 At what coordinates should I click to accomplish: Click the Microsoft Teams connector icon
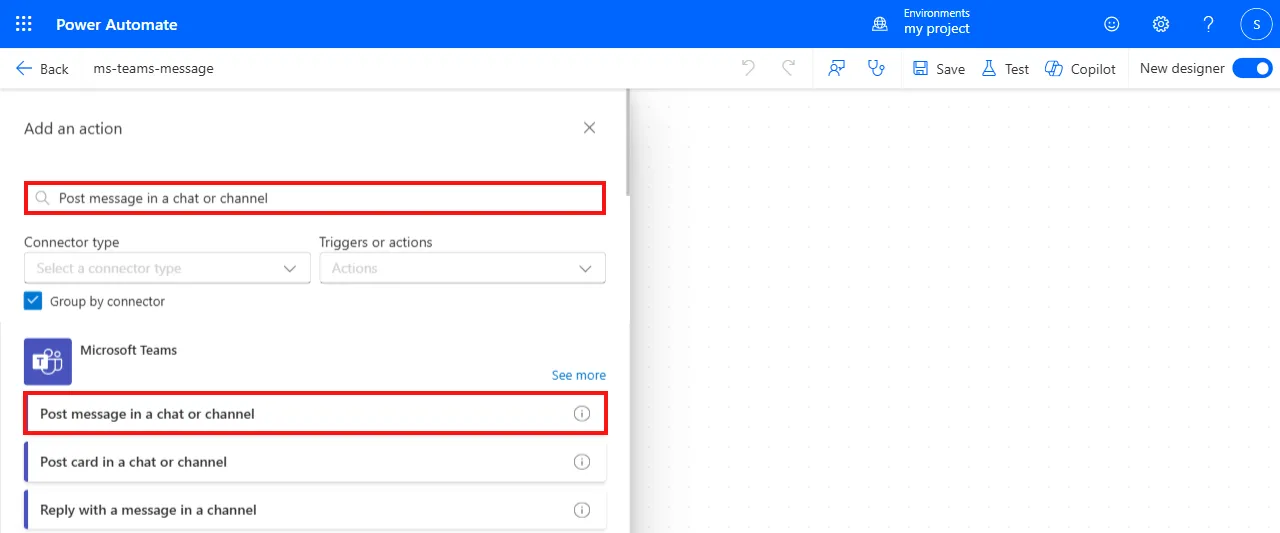tap(48, 362)
